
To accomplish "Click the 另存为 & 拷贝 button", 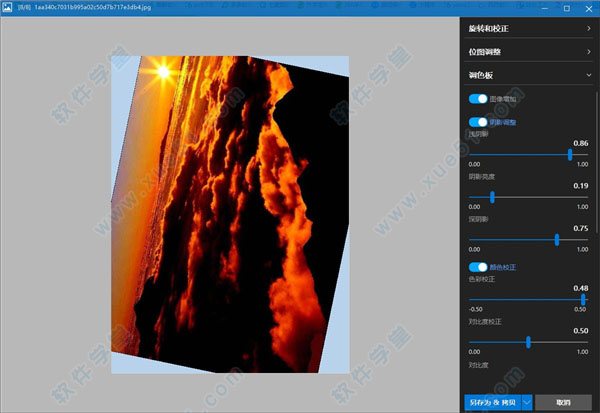I will pyautogui.click(x=492, y=402).
